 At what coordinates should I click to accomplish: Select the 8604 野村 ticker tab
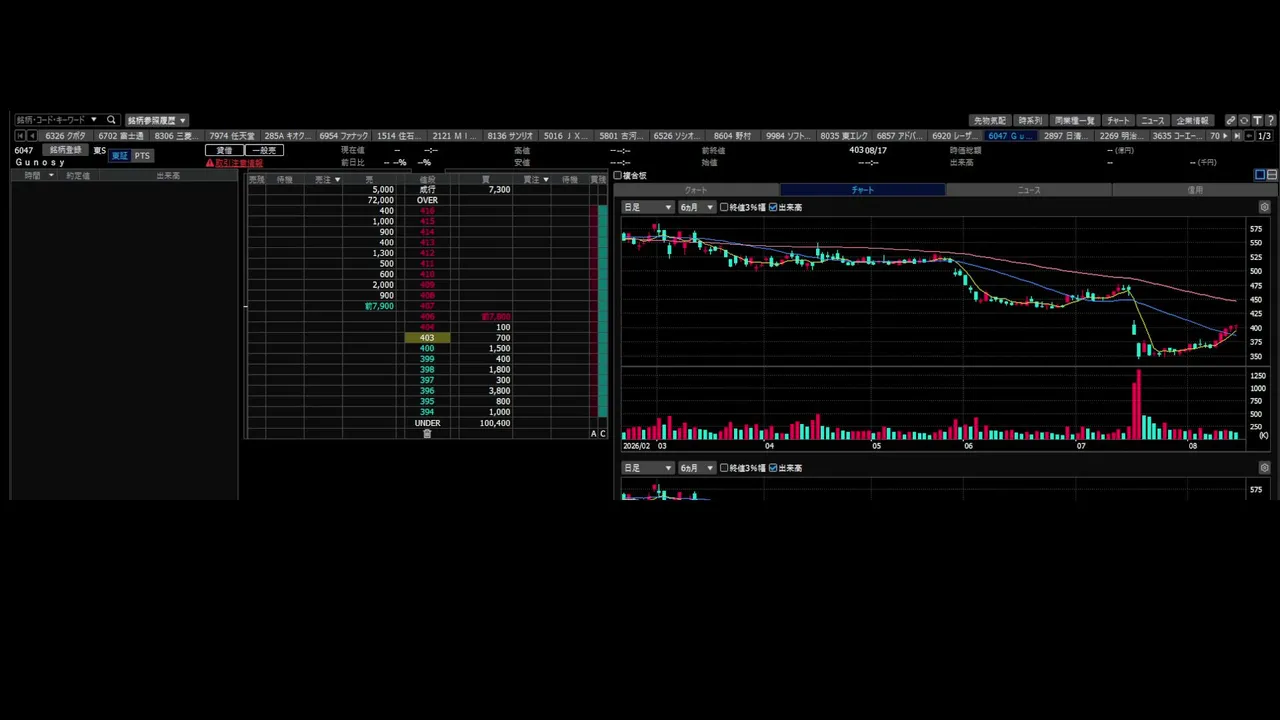pos(732,136)
